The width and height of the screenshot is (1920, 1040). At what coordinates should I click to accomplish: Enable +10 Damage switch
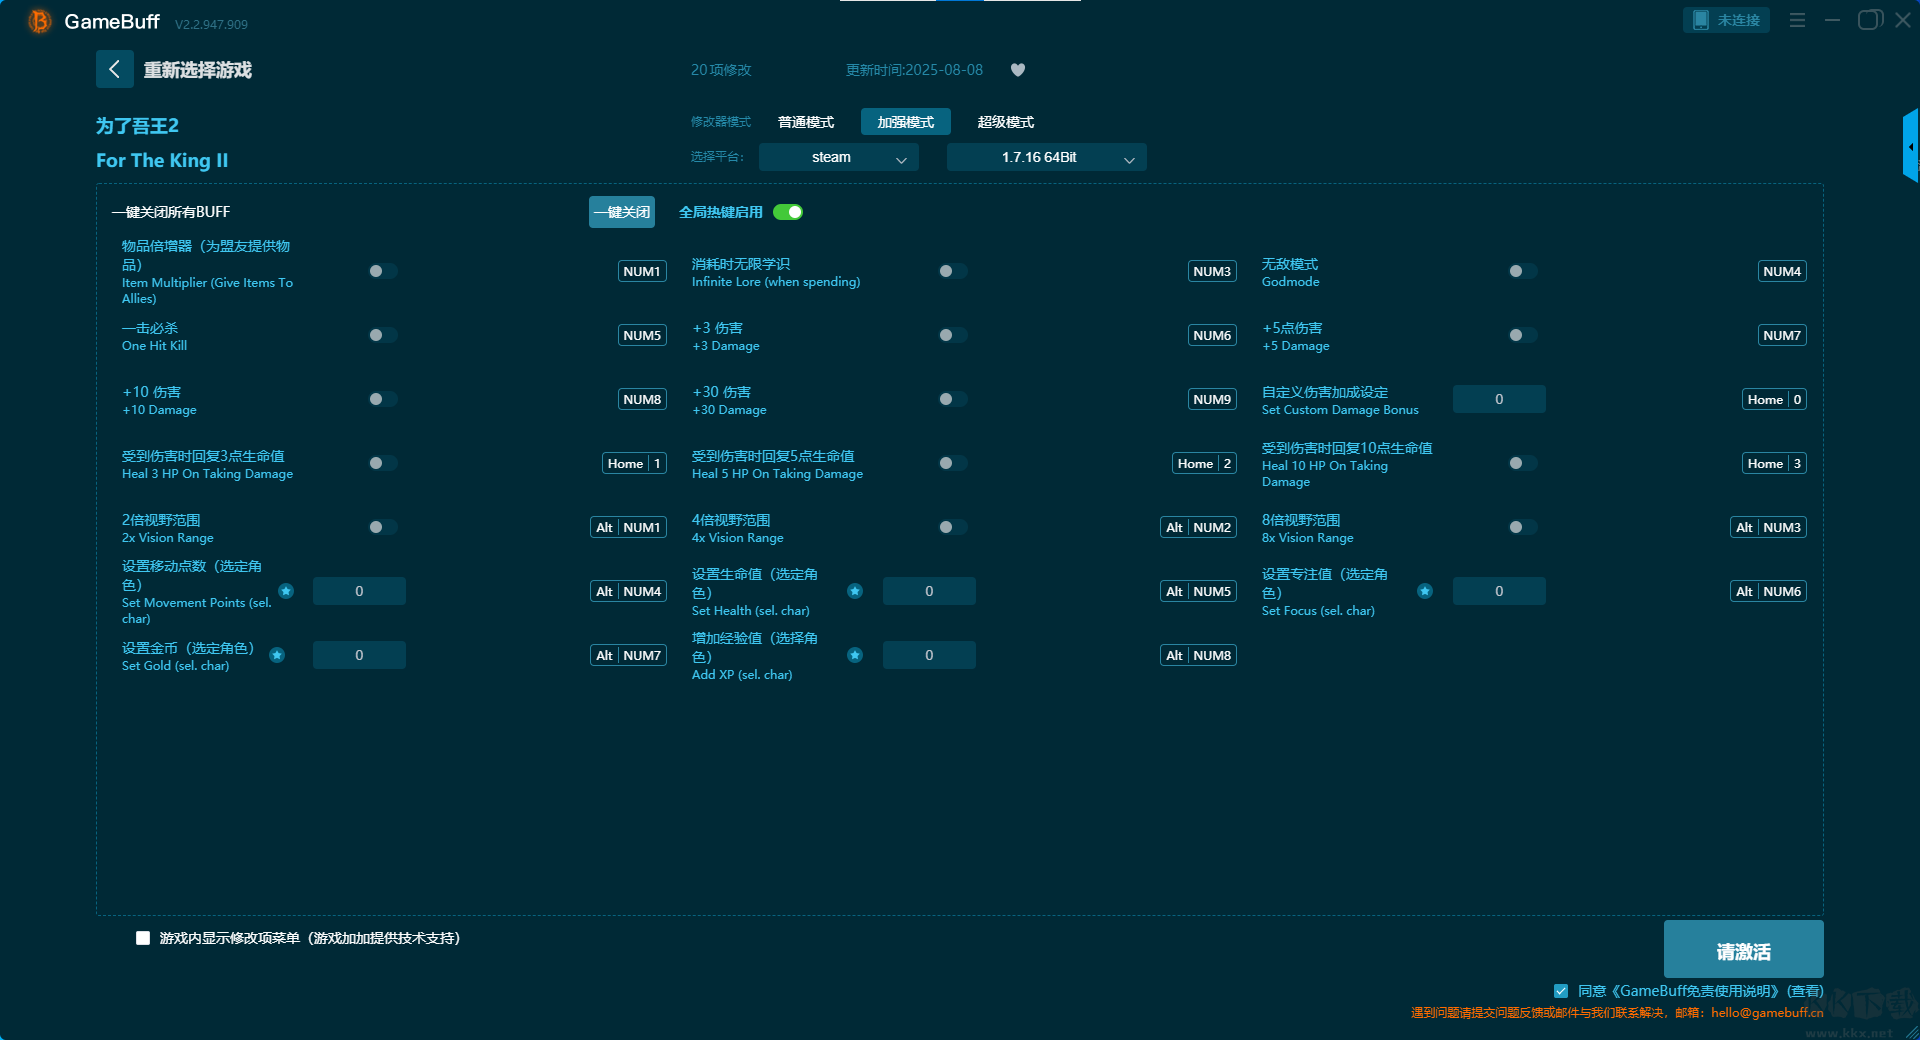(x=383, y=399)
